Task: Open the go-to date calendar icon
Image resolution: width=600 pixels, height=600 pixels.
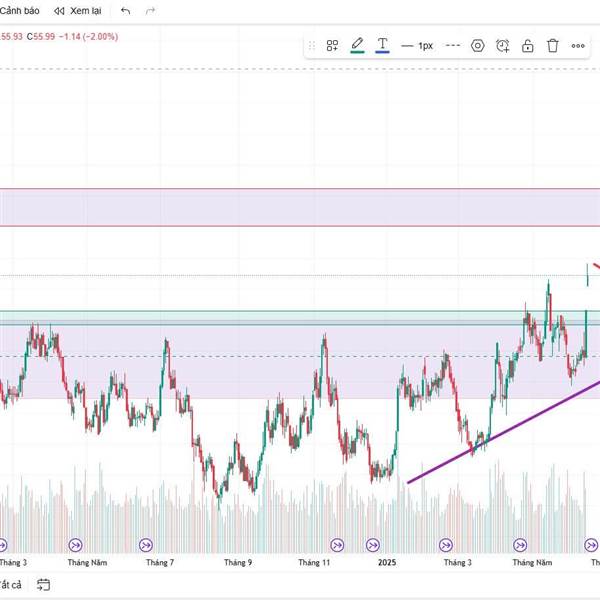Action: 43,584
